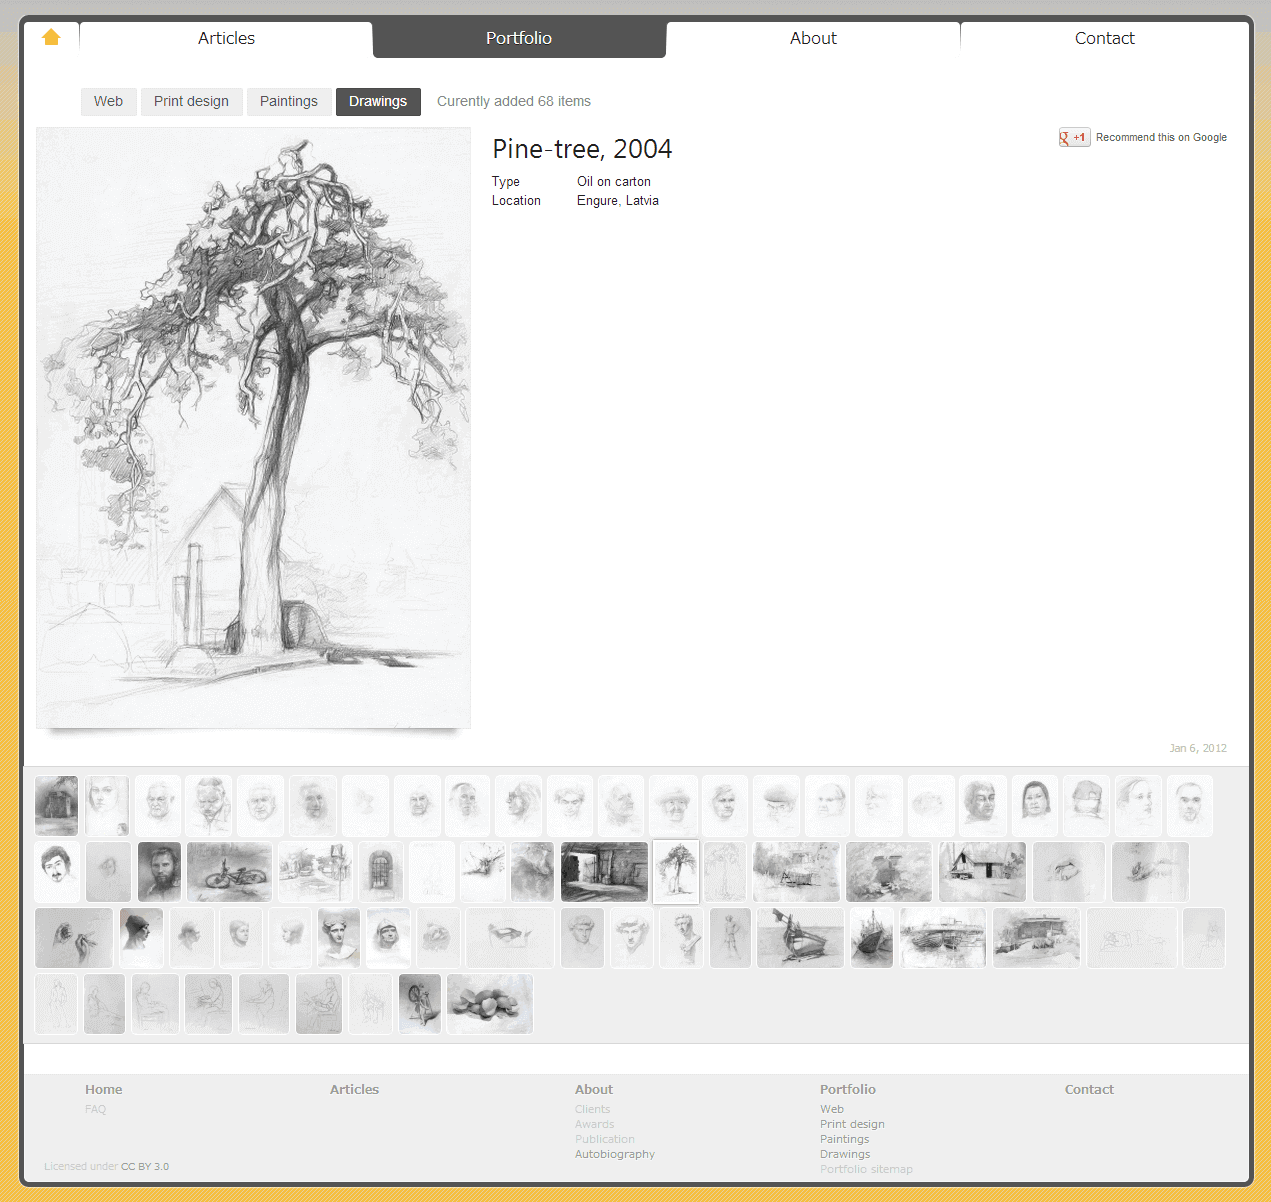1271x1202 pixels.
Task: Open the bearded man portrait thumbnail
Action: [159, 872]
